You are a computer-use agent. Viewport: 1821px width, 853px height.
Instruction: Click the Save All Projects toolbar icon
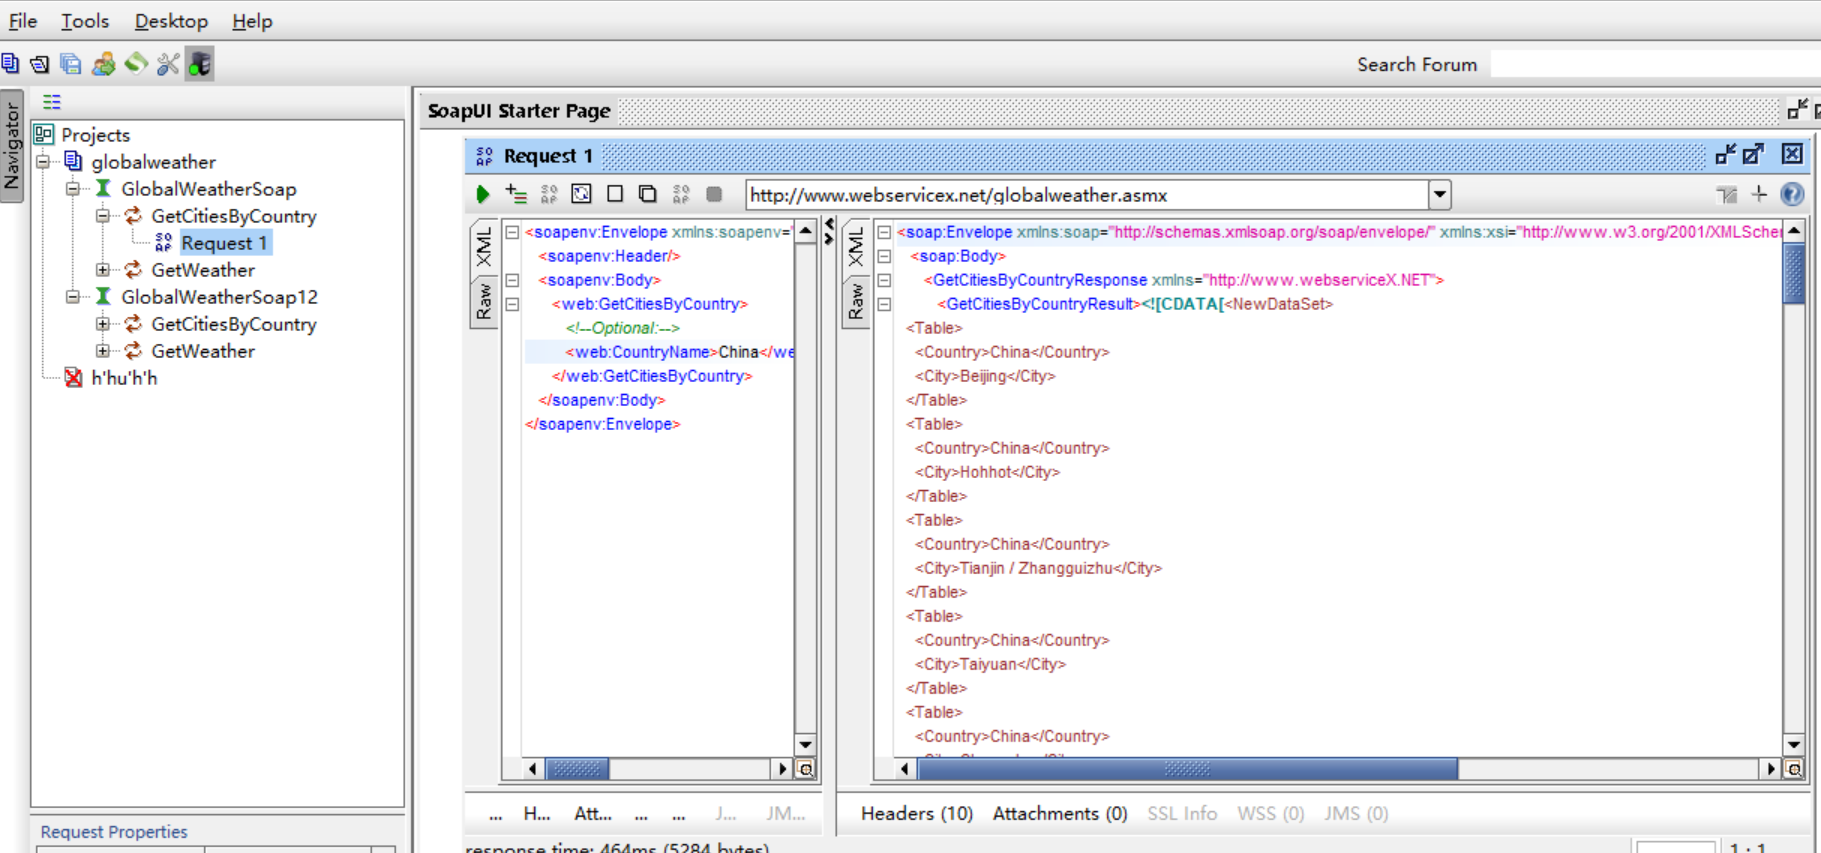point(71,64)
